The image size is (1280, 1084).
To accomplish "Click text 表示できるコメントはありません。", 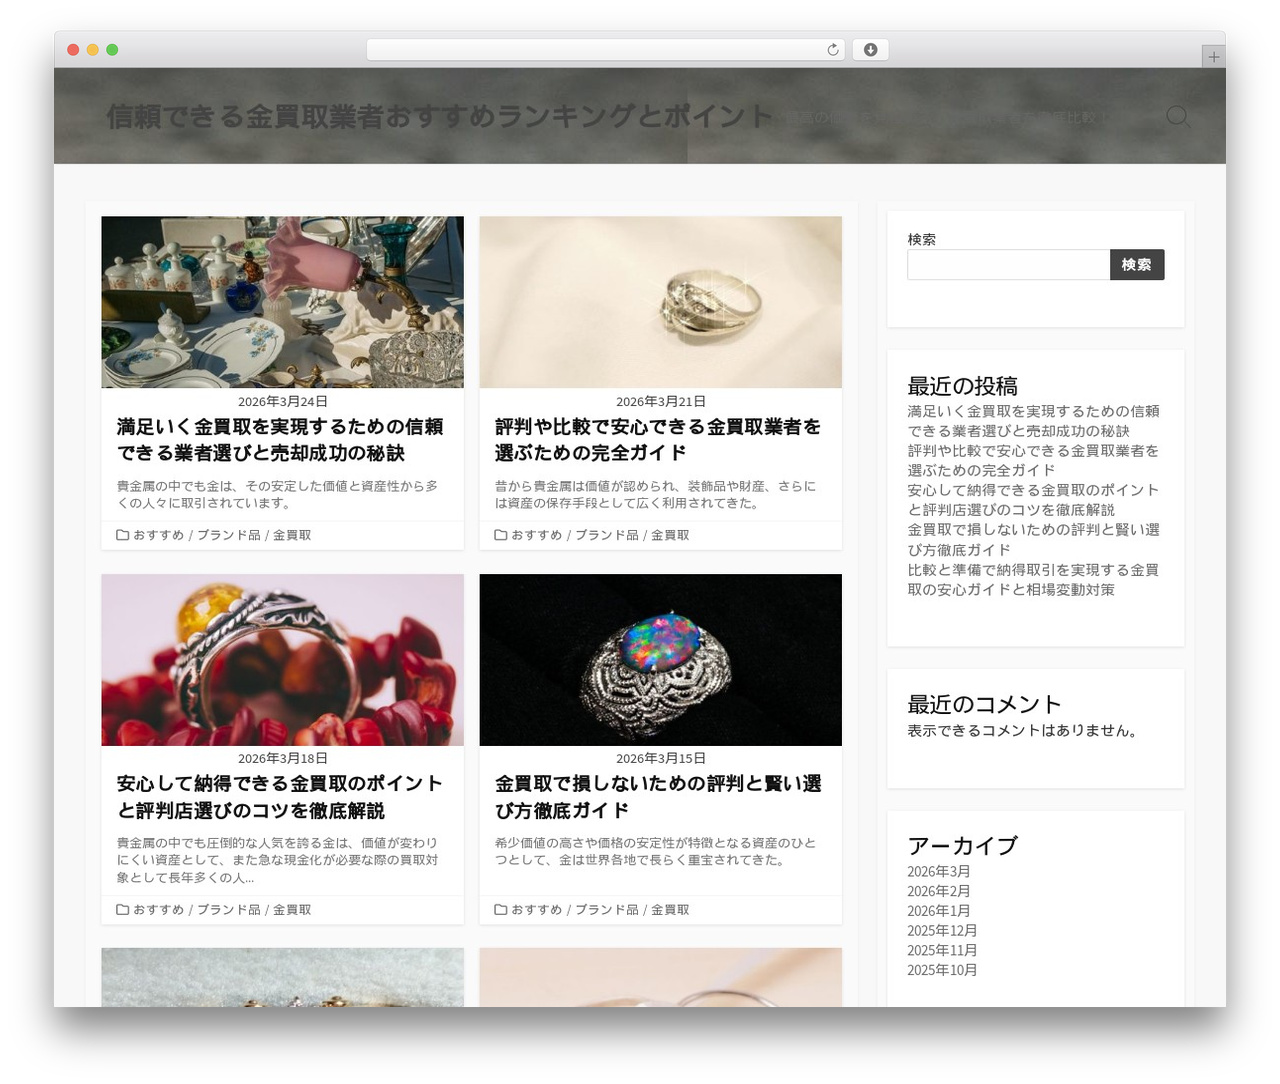I will [1024, 731].
